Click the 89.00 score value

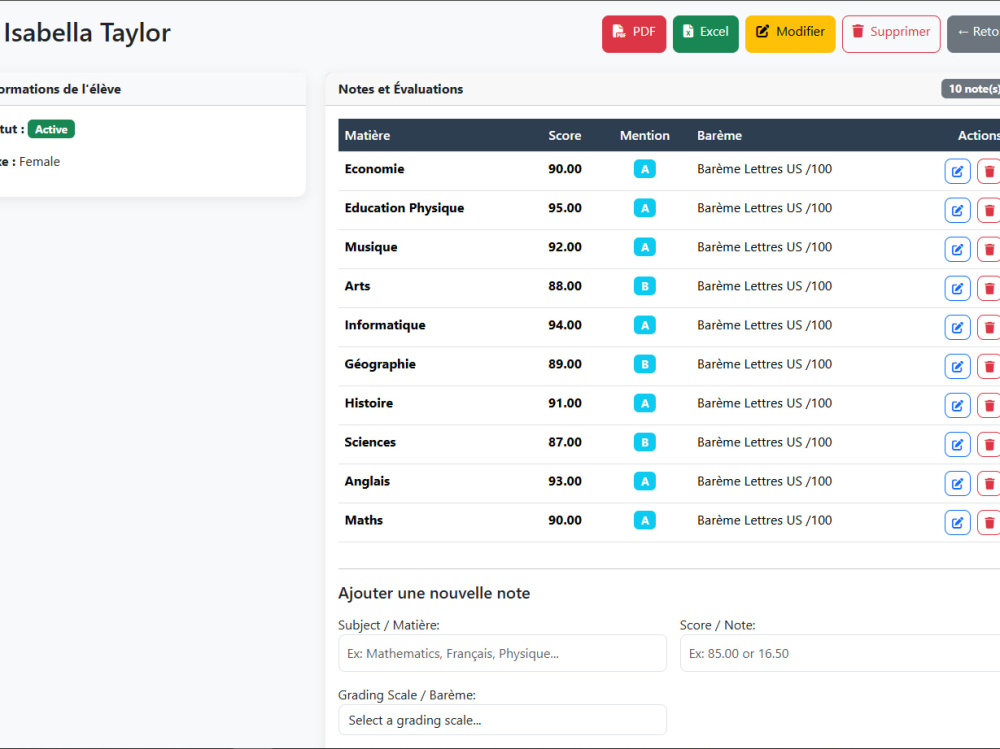point(565,364)
